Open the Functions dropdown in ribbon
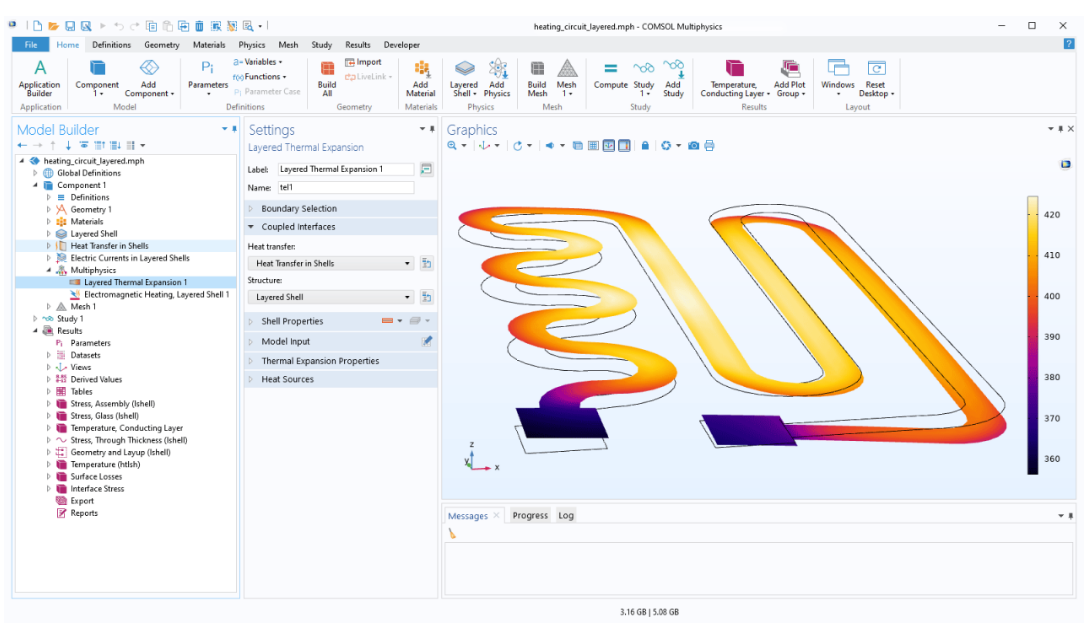 pos(259,76)
